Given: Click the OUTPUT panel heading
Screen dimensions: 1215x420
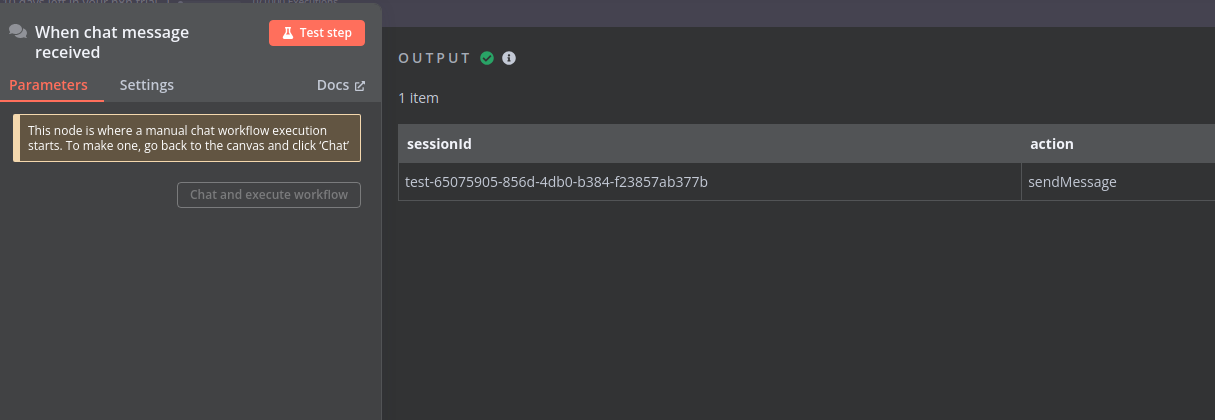Looking at the screenshot, I should click(x=434, y=58).
